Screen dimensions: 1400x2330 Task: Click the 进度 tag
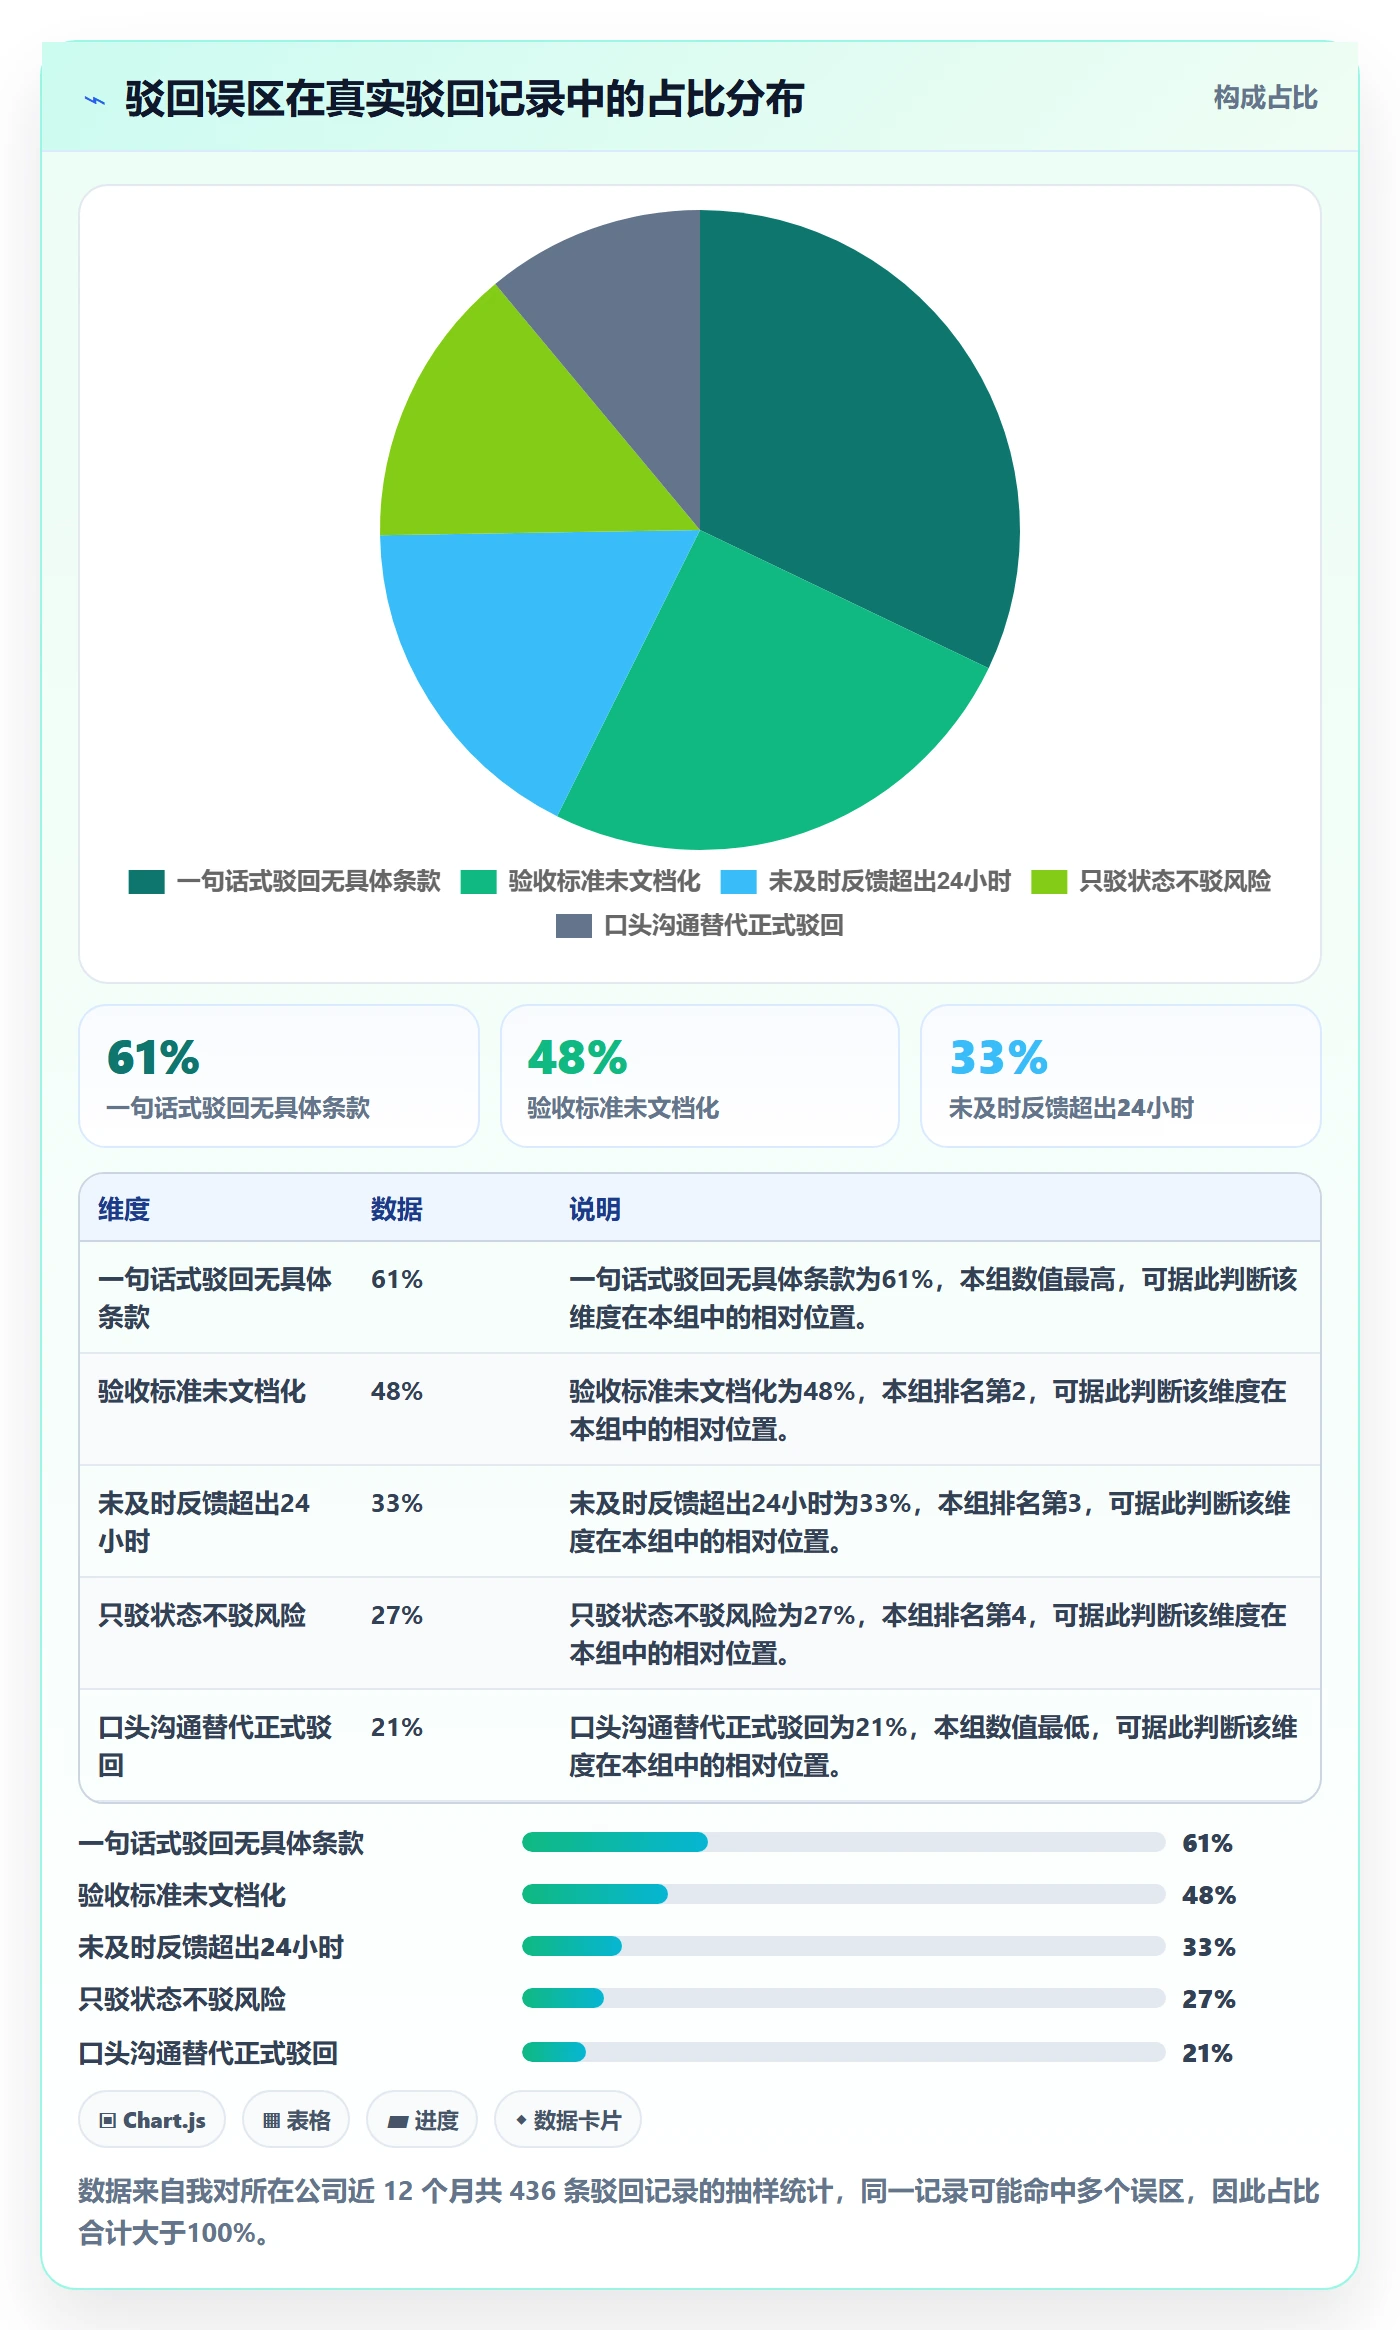[x=422, y=2119]
